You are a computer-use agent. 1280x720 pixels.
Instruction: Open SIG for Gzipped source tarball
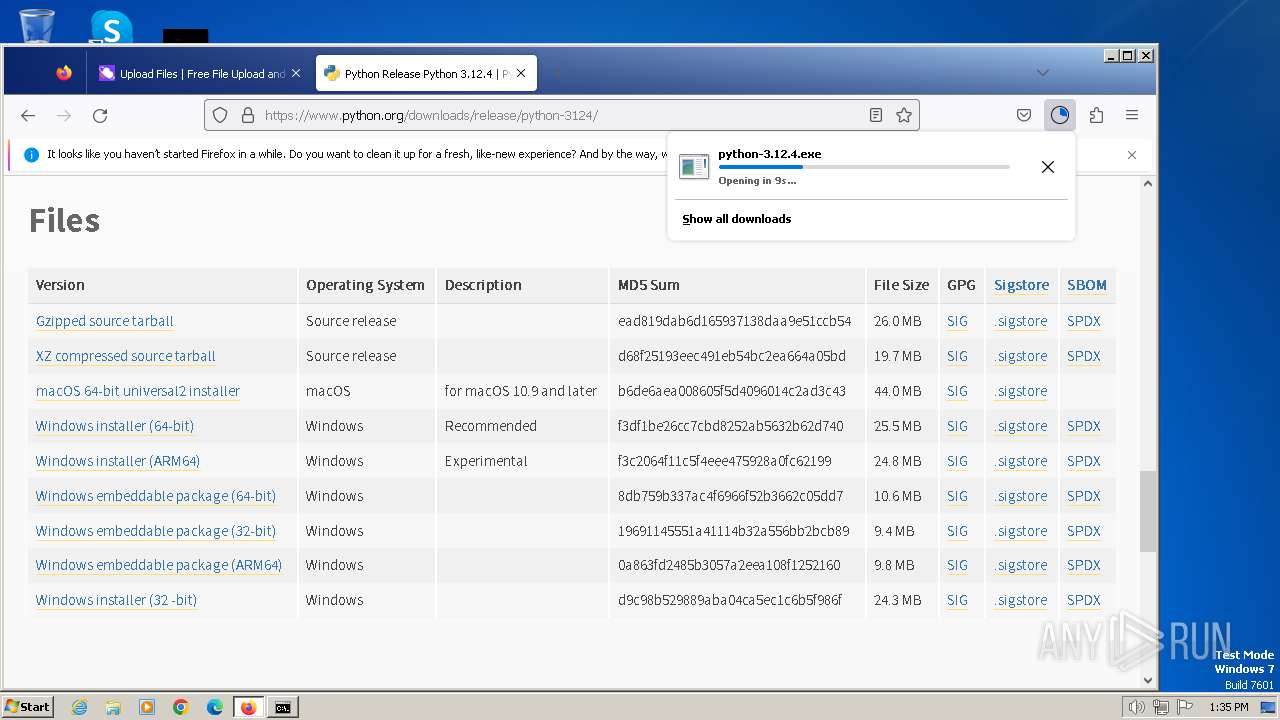pyautogui.click(x=958, y=321)
